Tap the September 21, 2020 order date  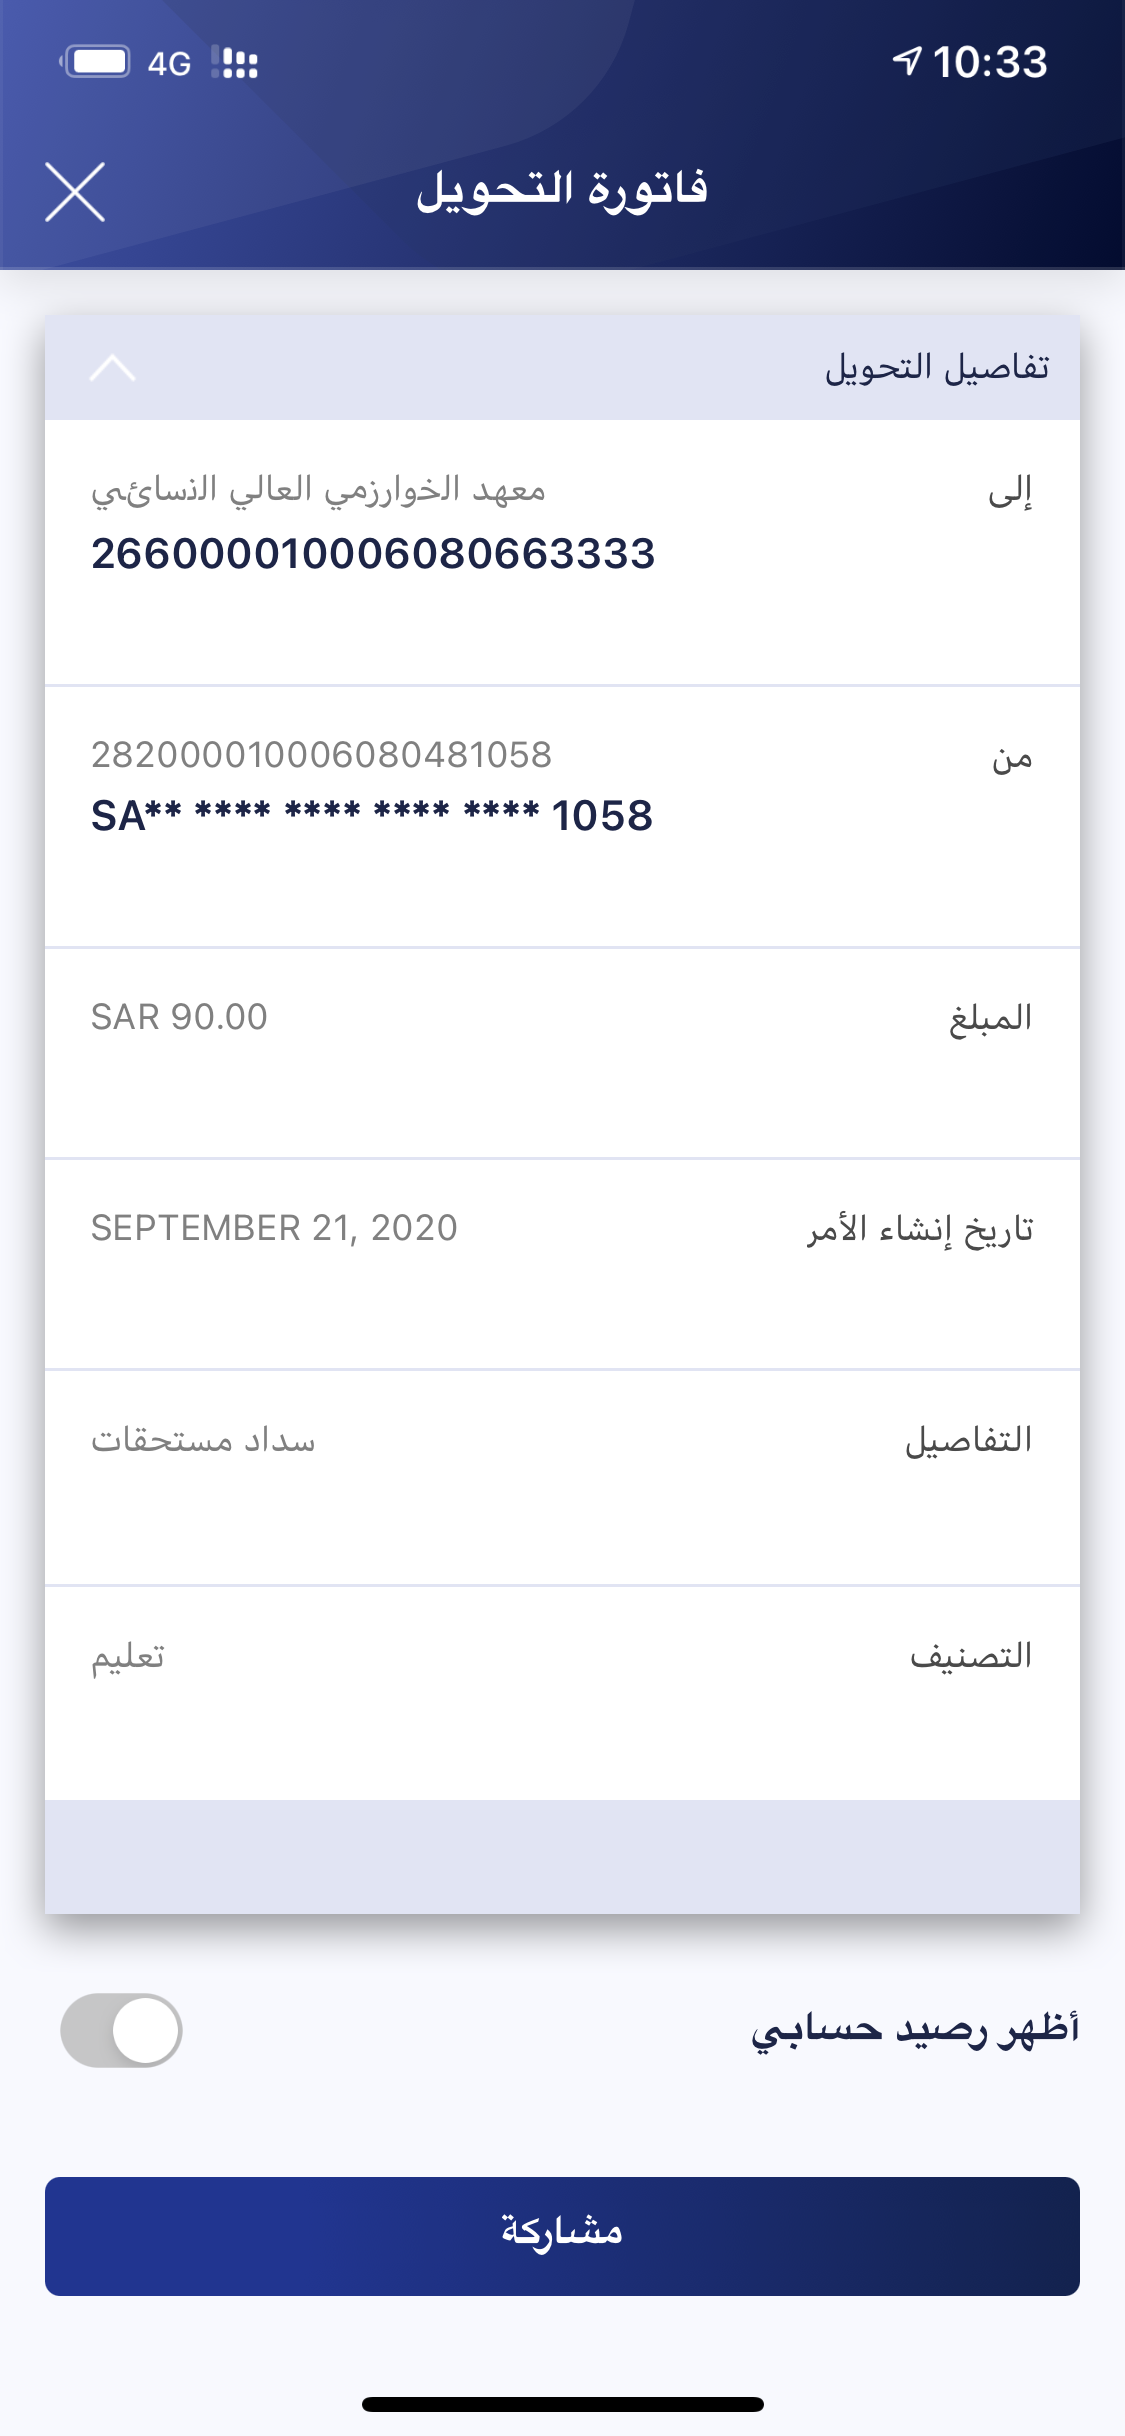[274, 1228]
